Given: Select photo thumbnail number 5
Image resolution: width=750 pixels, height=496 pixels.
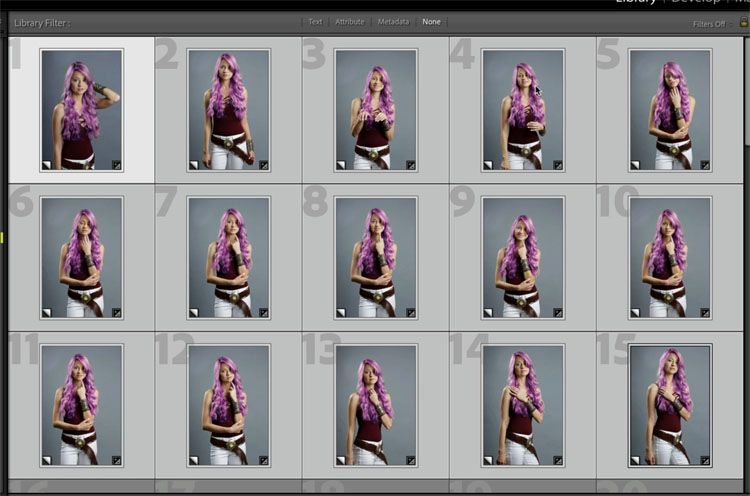Looking at the screenshot, I should point(670,110).
